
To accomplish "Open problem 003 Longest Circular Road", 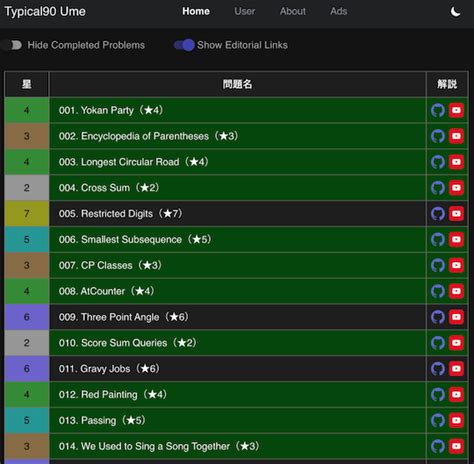I will pos(133,162).
